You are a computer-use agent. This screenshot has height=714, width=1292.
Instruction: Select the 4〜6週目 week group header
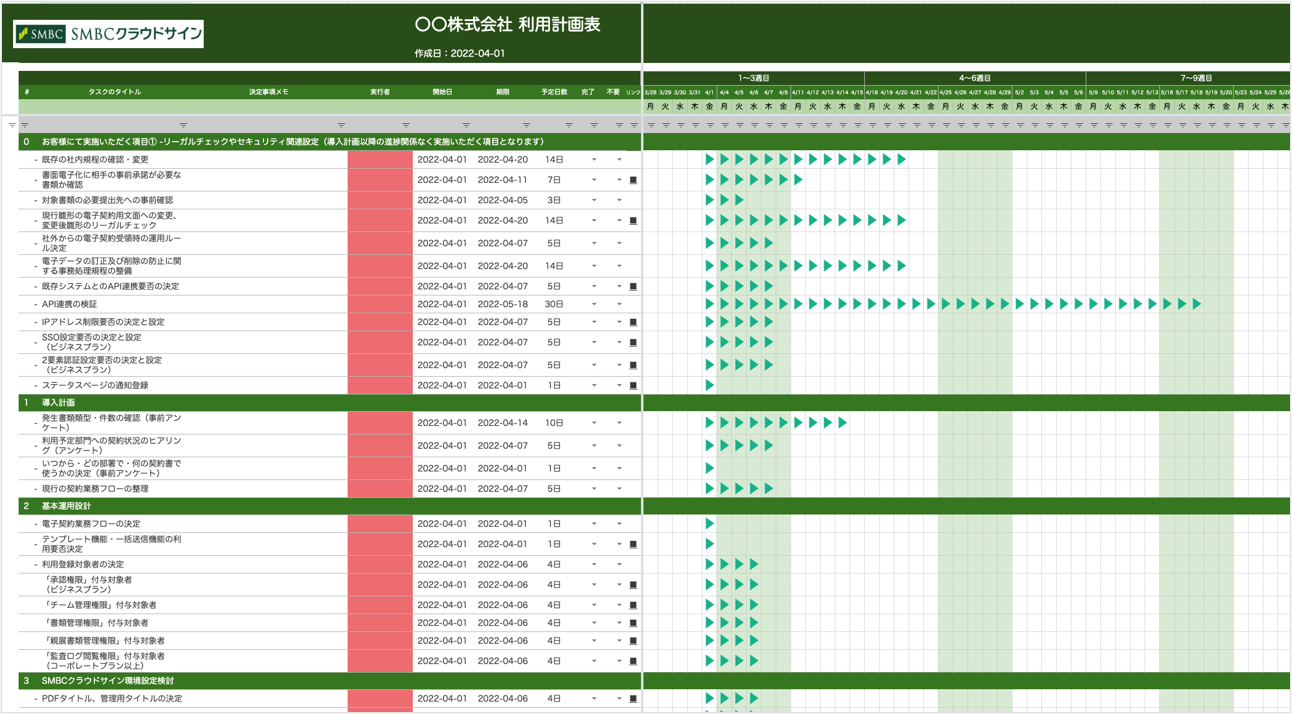point(974,78)
